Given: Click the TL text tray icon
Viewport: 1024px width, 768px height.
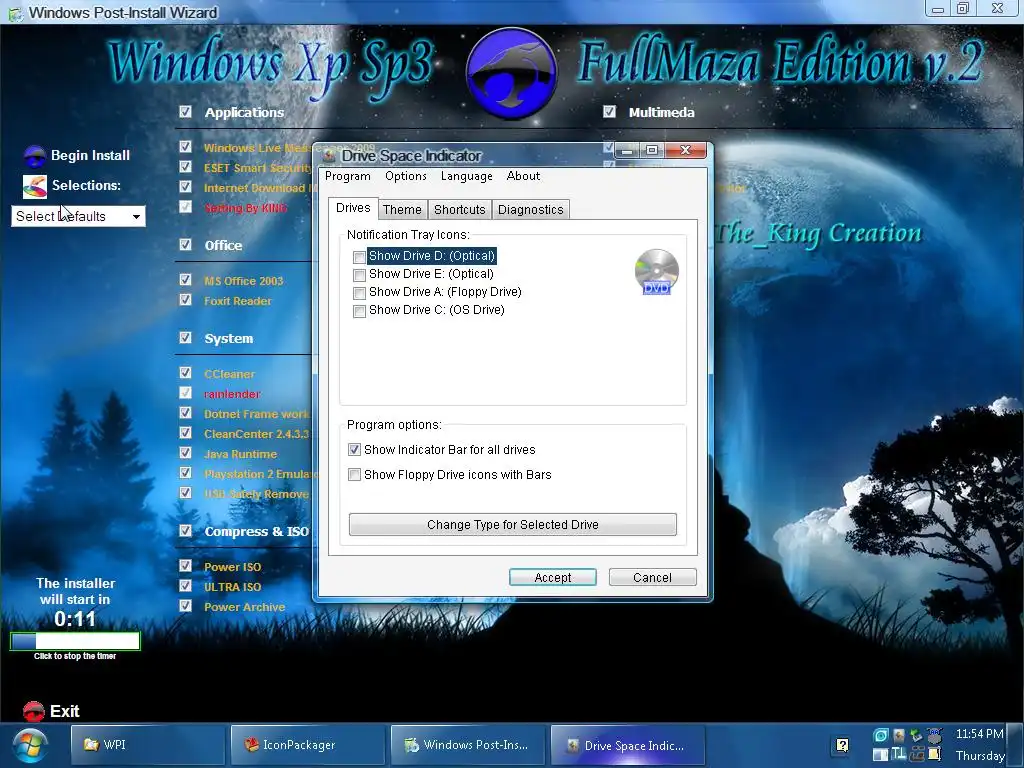Looking at the screenshot, I should point(899,754).
